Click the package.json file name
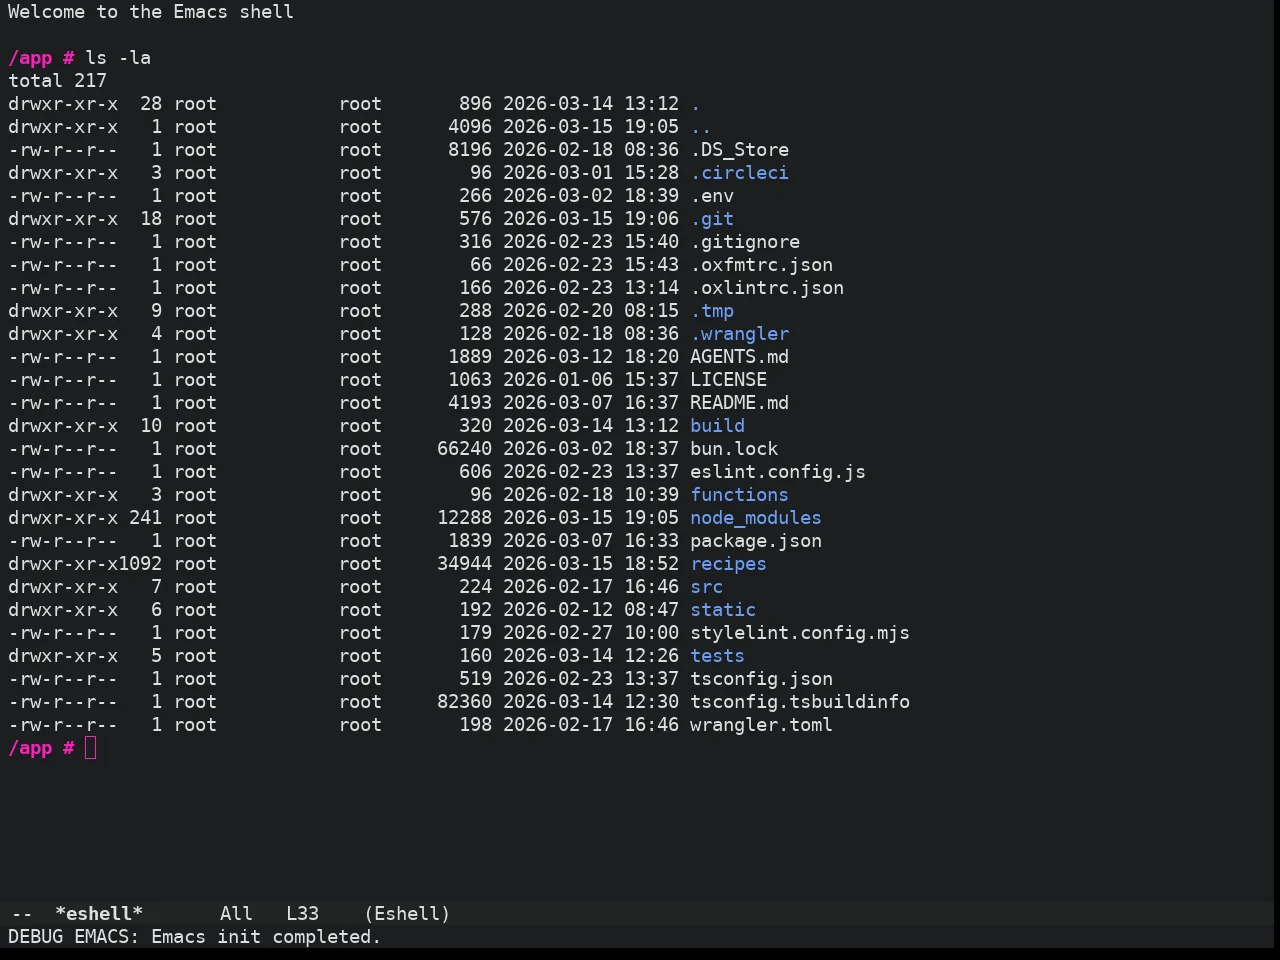Screen dimensions: 1280x960 point(756,541)
